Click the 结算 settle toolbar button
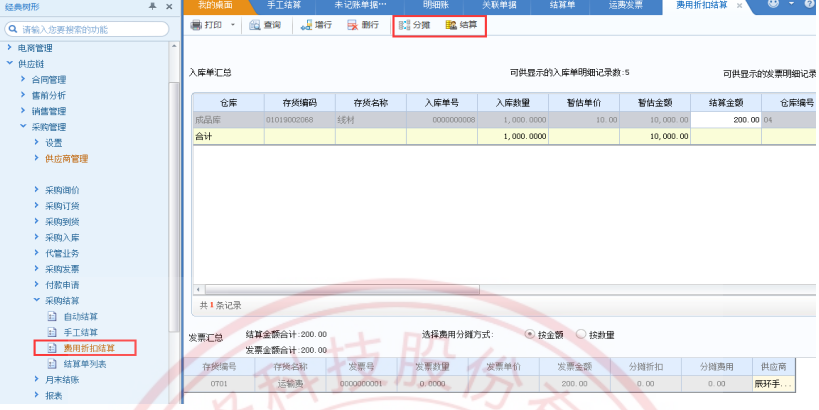 click(462, 25)
